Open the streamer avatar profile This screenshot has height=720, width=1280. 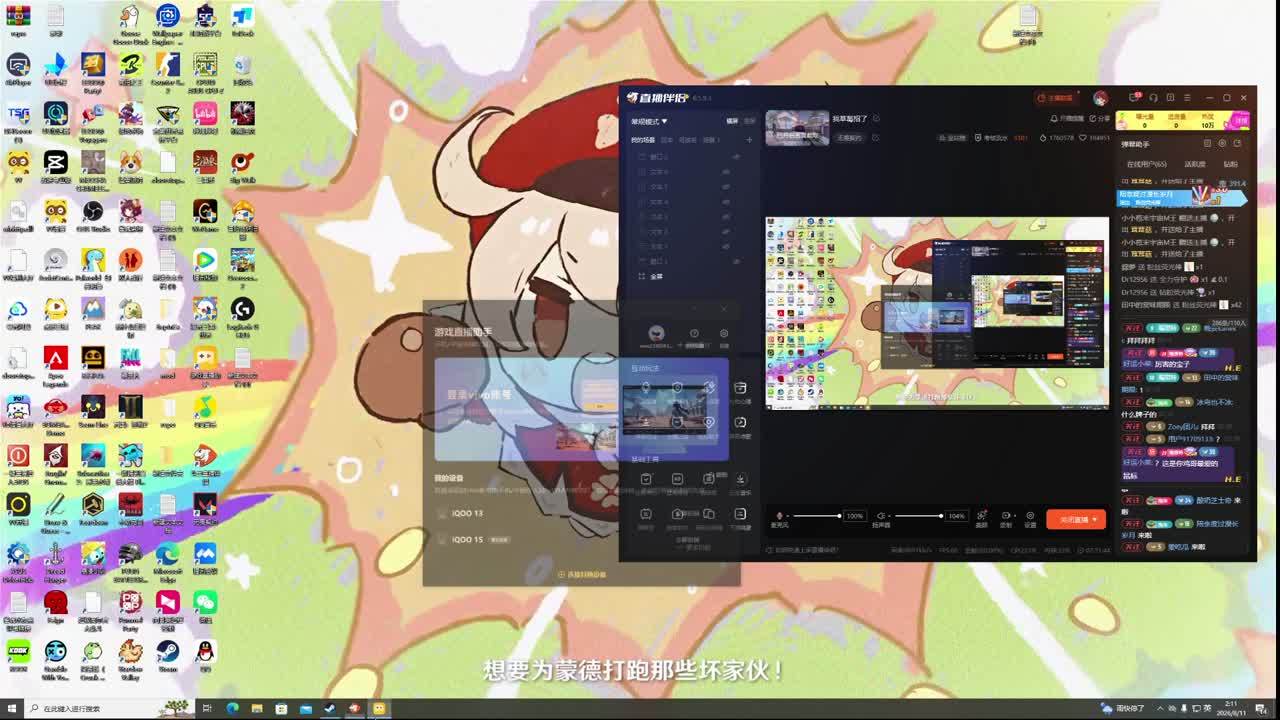coord(1101,98)
